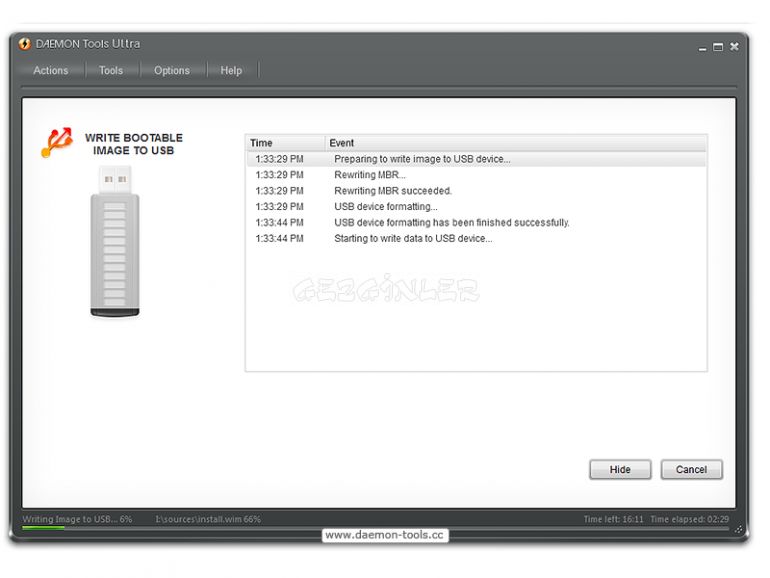Select the 'USB device formatting...' log row
The width and height of the screenshot is (770, 578).
476,206
